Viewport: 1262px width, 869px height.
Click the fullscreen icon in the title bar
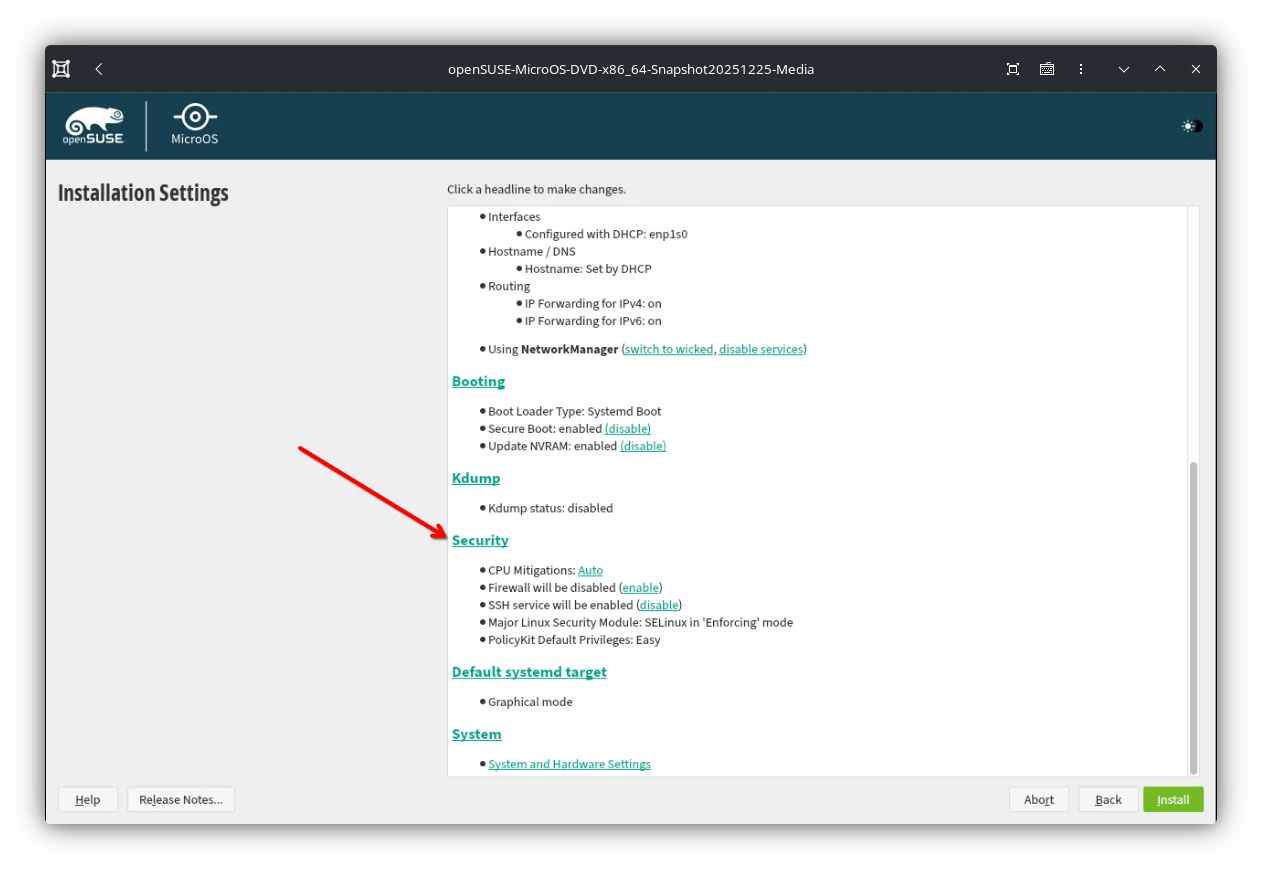point(1012,69)
